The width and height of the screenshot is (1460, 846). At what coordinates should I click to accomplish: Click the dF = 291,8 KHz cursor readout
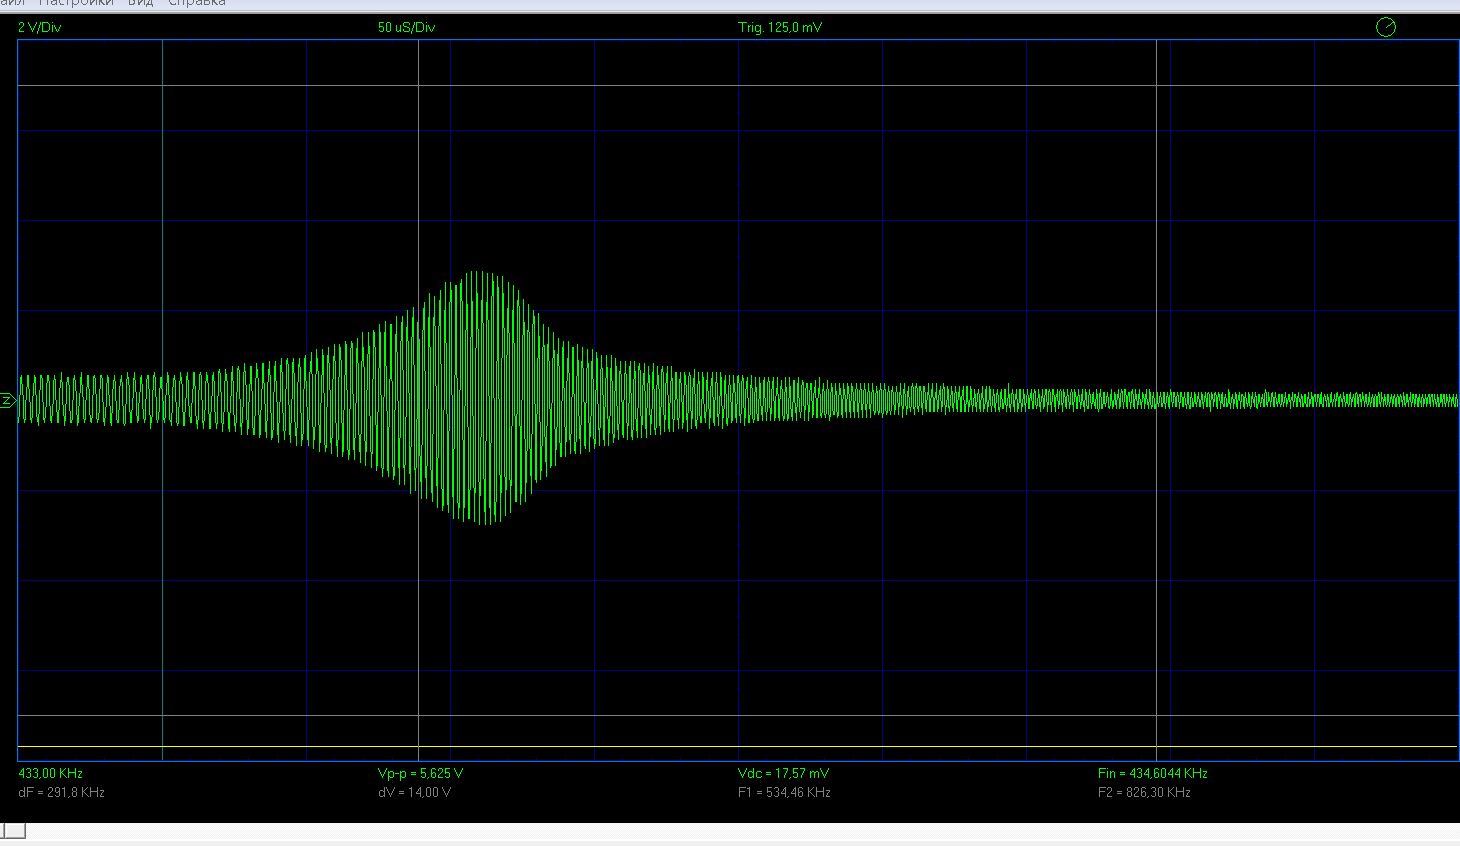[x=61, y=792]
